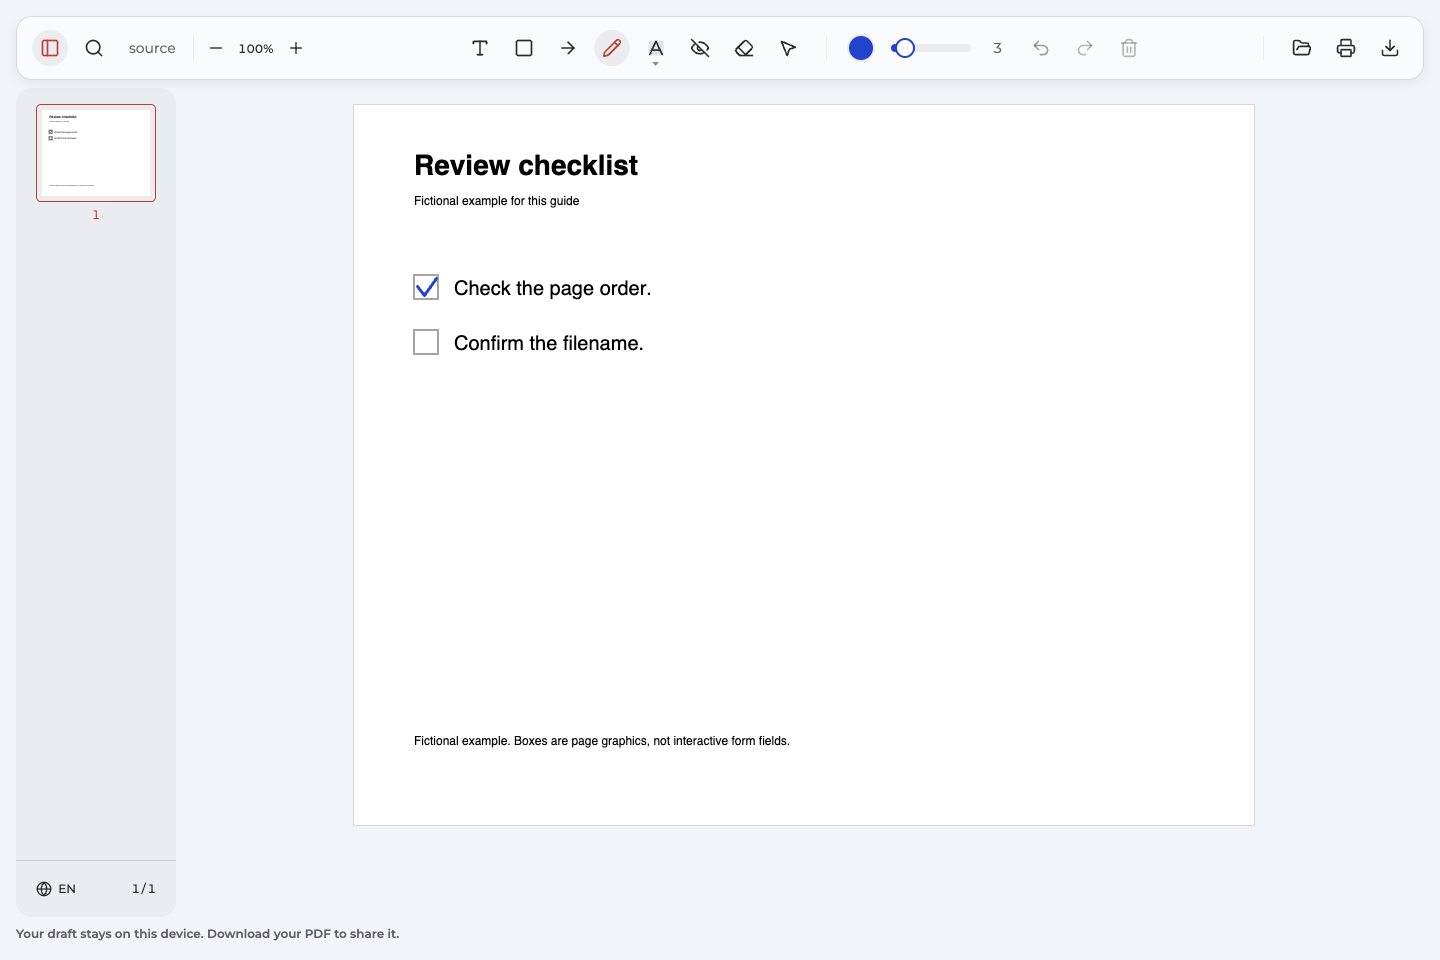Click the 'Check the page order.' text
Viewport: 1440px width, 960px height.
point(552,288)
